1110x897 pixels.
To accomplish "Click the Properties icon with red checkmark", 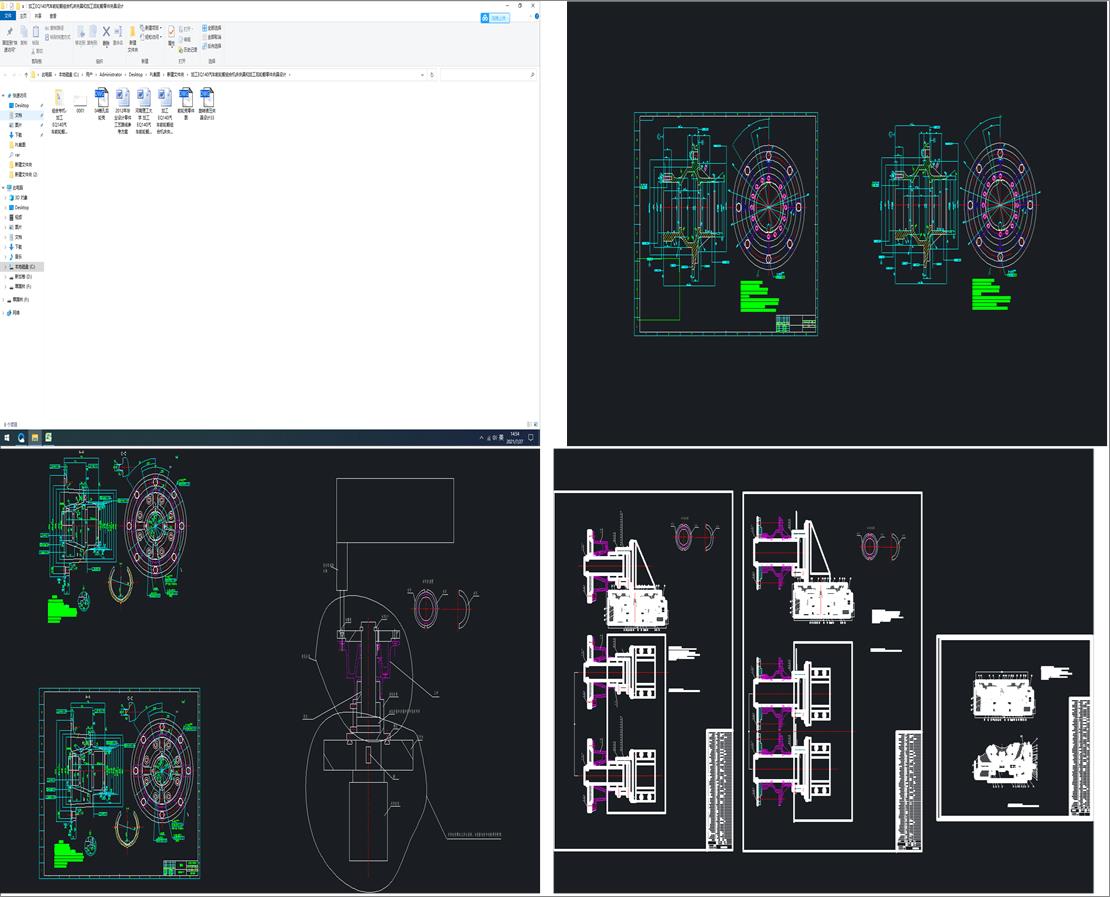I will 171,32.
